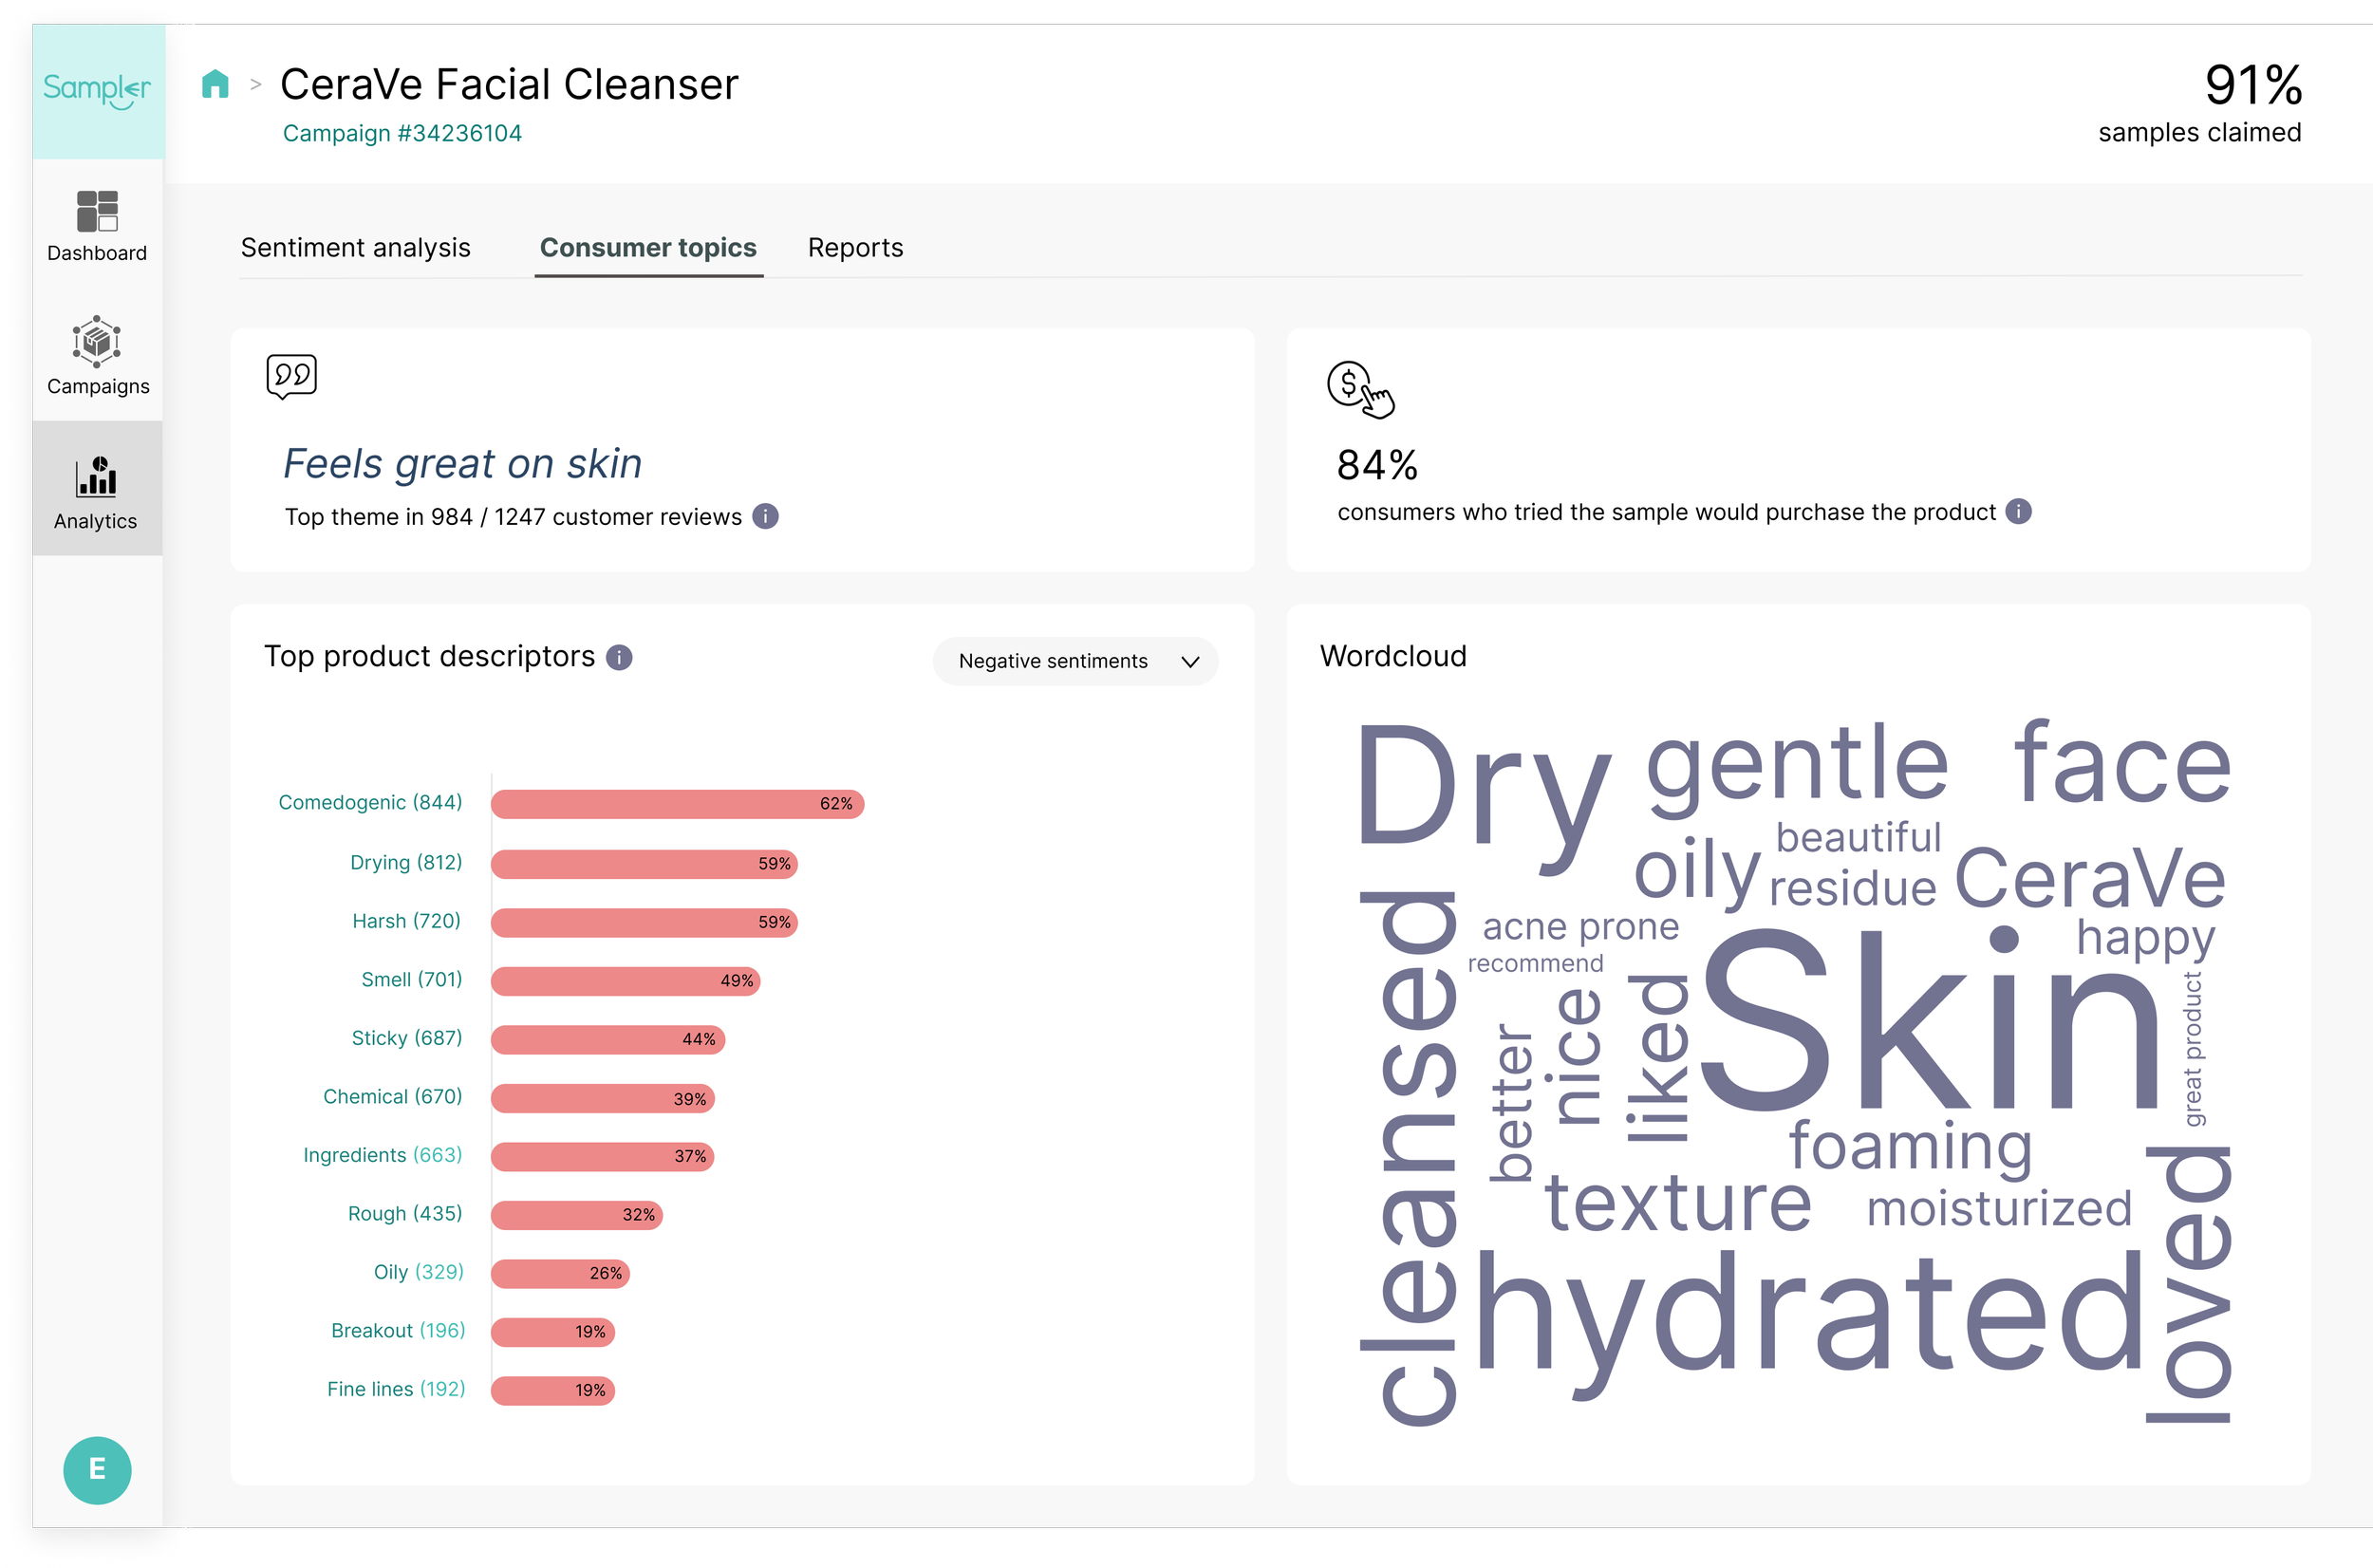Select the Consumer topics tab
The image size is (2373, 1568).
(x=648, y=247)
